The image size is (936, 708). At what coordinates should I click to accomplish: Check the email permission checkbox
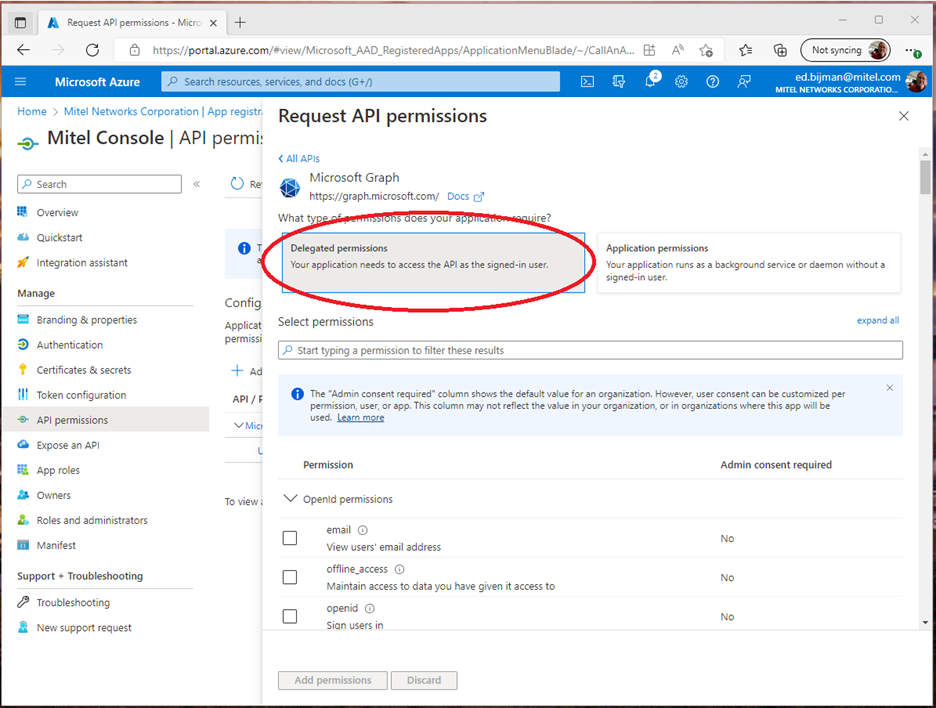click(x=290, y=538)
